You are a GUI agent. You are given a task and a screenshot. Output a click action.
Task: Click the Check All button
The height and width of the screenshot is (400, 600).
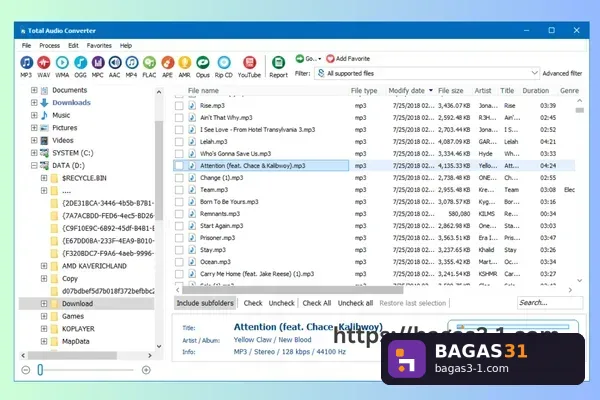(317, 303)
